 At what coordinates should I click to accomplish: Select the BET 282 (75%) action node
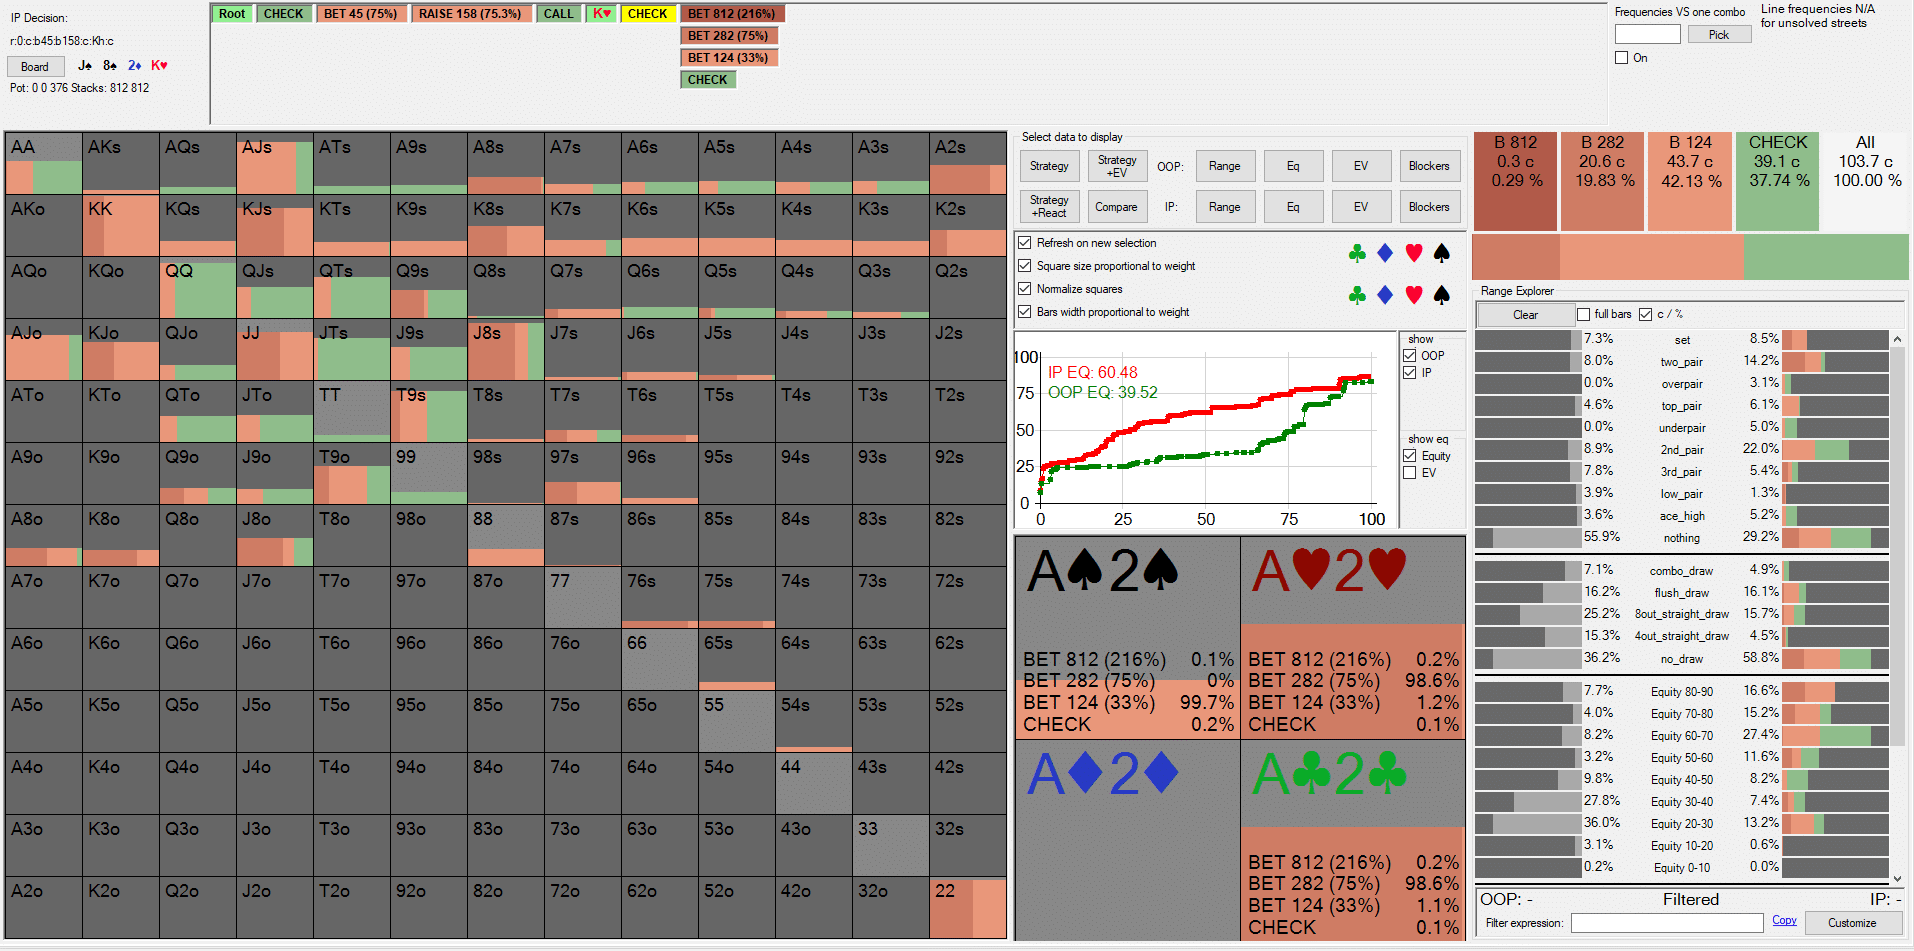click(728, 36)
